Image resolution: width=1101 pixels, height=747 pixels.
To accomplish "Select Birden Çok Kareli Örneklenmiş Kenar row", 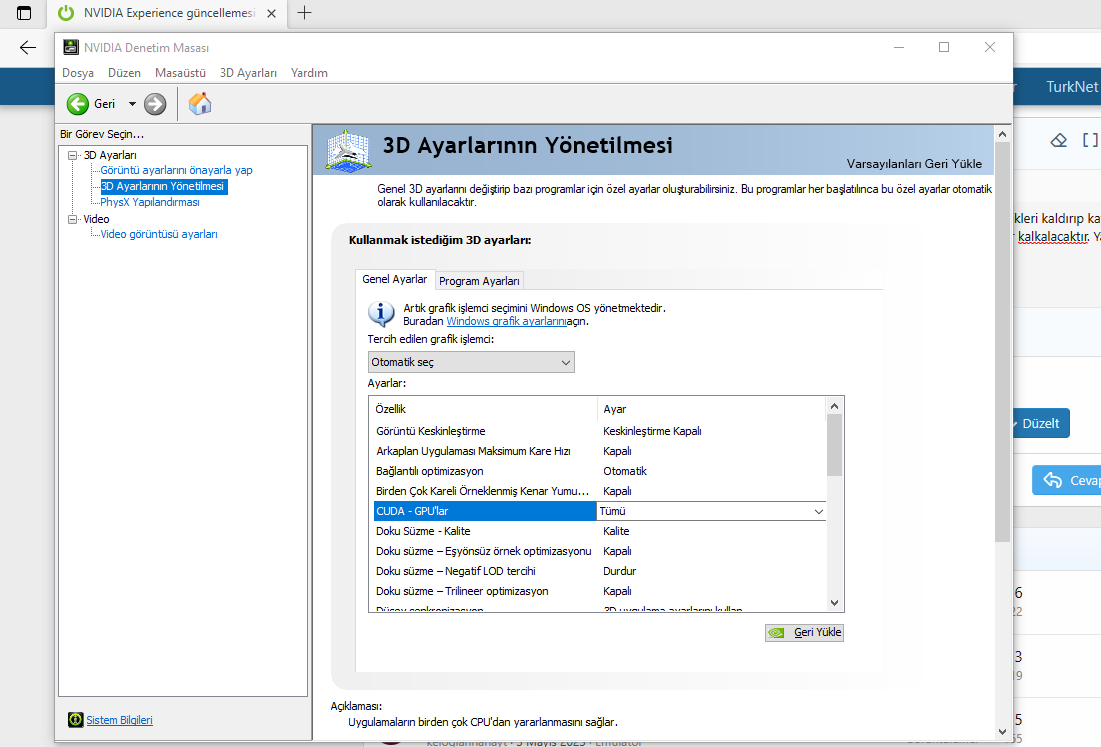I will coord(598,491).
